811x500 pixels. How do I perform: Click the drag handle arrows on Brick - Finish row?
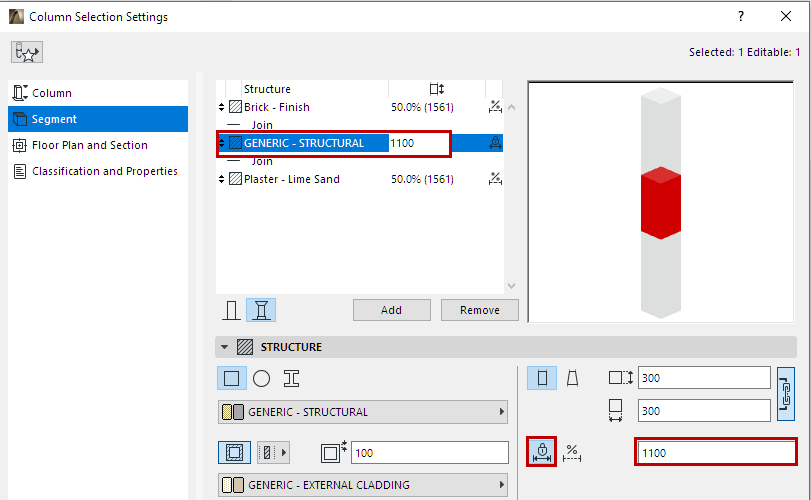click(221, 107)
